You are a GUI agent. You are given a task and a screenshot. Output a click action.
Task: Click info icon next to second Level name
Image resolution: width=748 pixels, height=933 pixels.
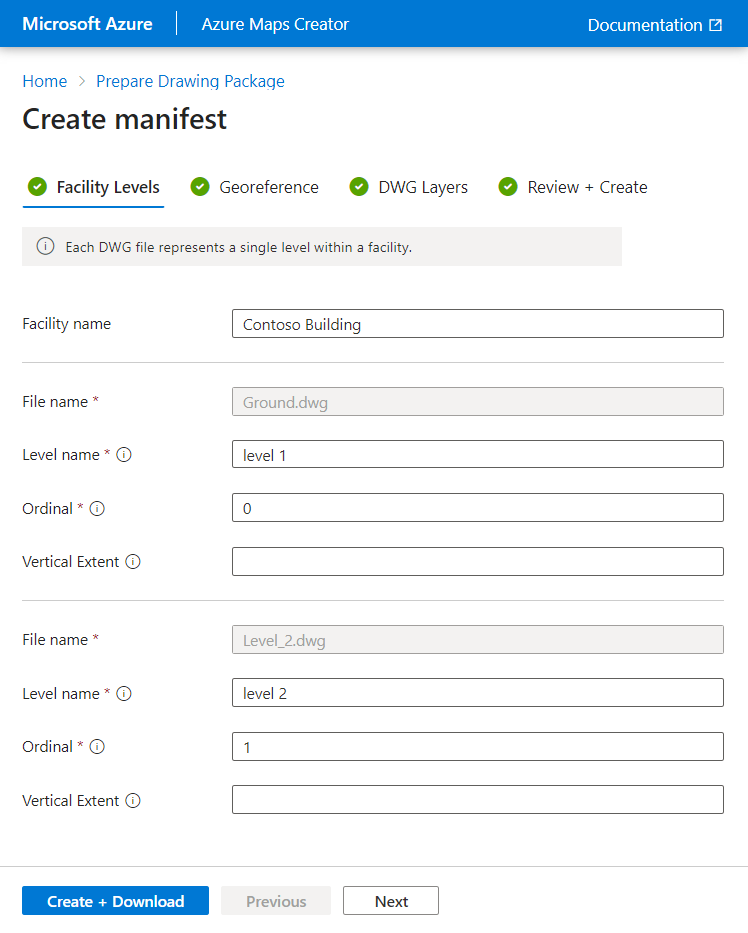(x=124, y=694)
